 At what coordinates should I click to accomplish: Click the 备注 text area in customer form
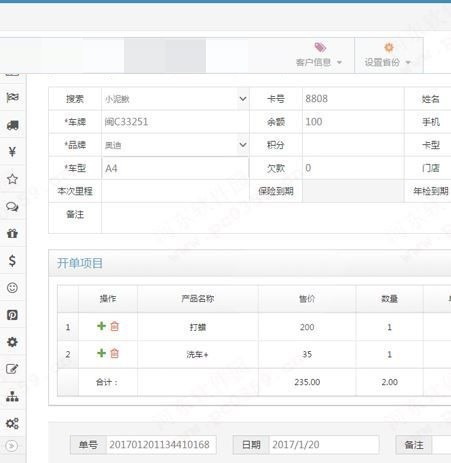coord(276,218)
